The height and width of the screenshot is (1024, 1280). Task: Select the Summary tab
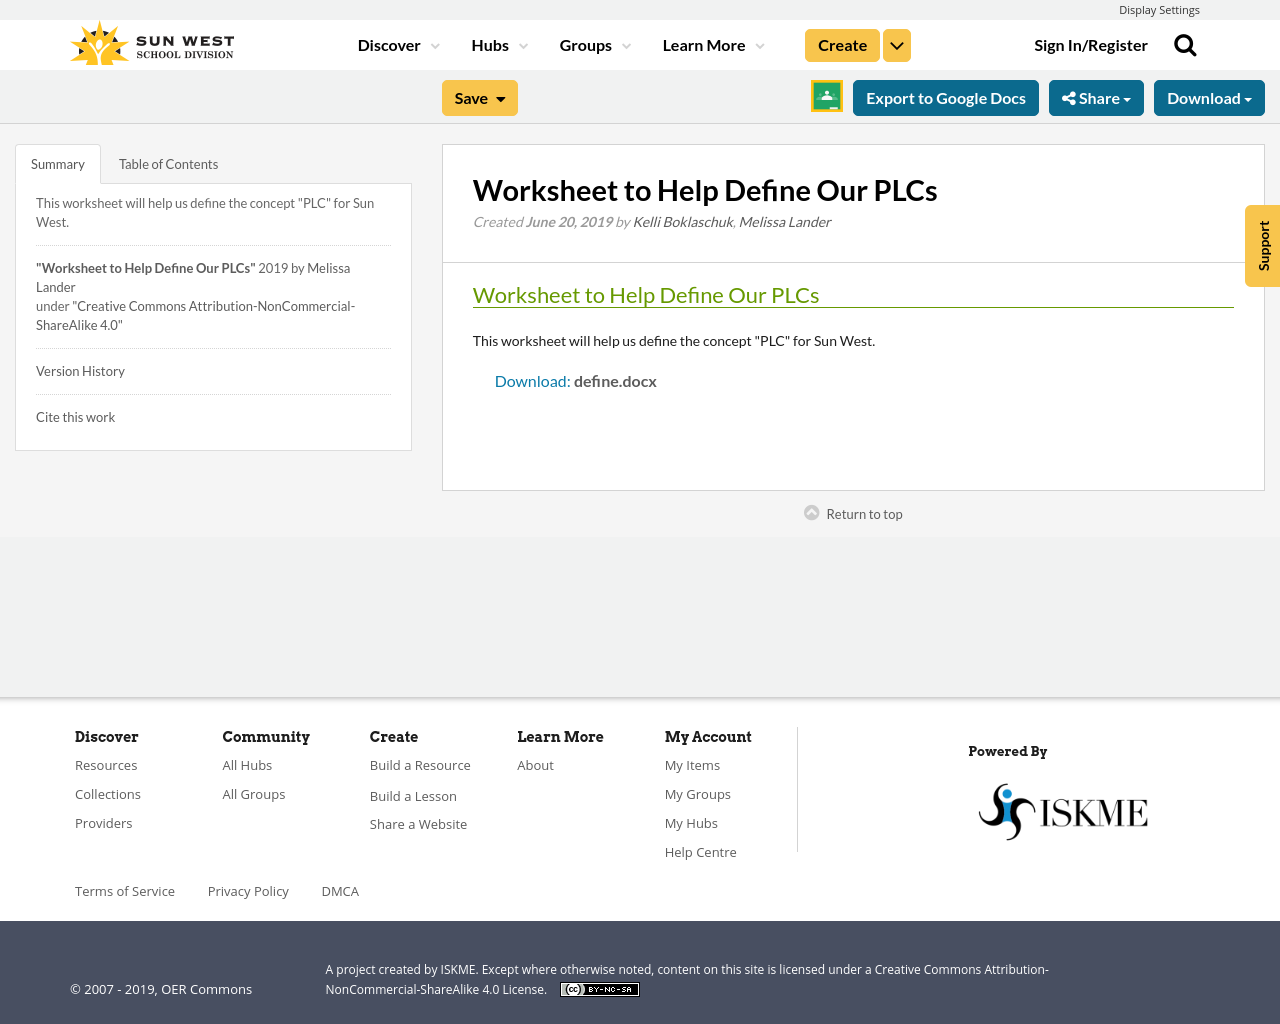57,162
